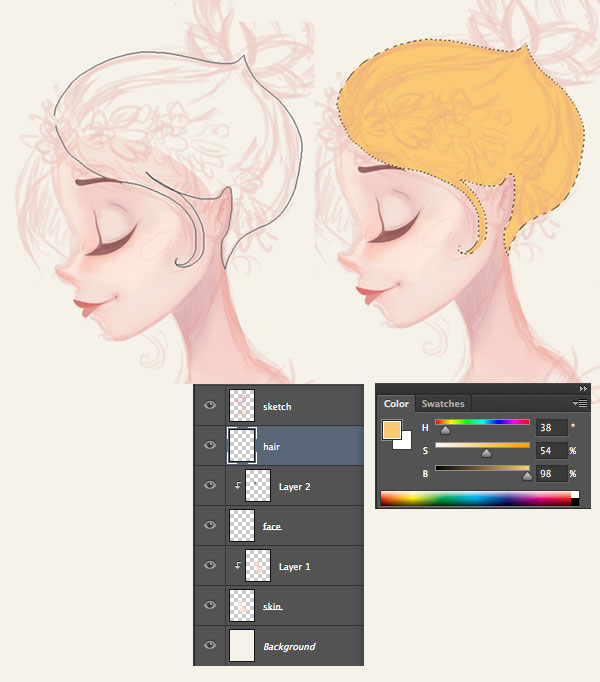Open the Color panel flyout menu

tap(581, 403)
